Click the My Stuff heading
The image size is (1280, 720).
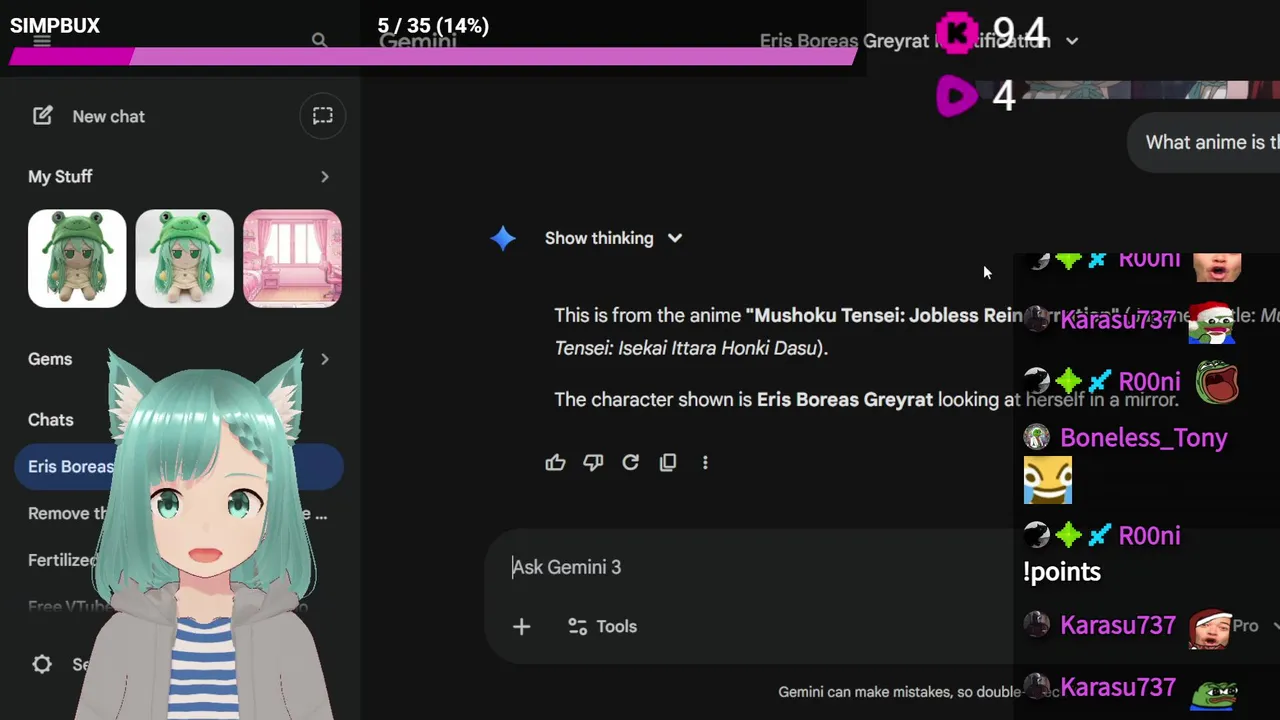point(60,176)
